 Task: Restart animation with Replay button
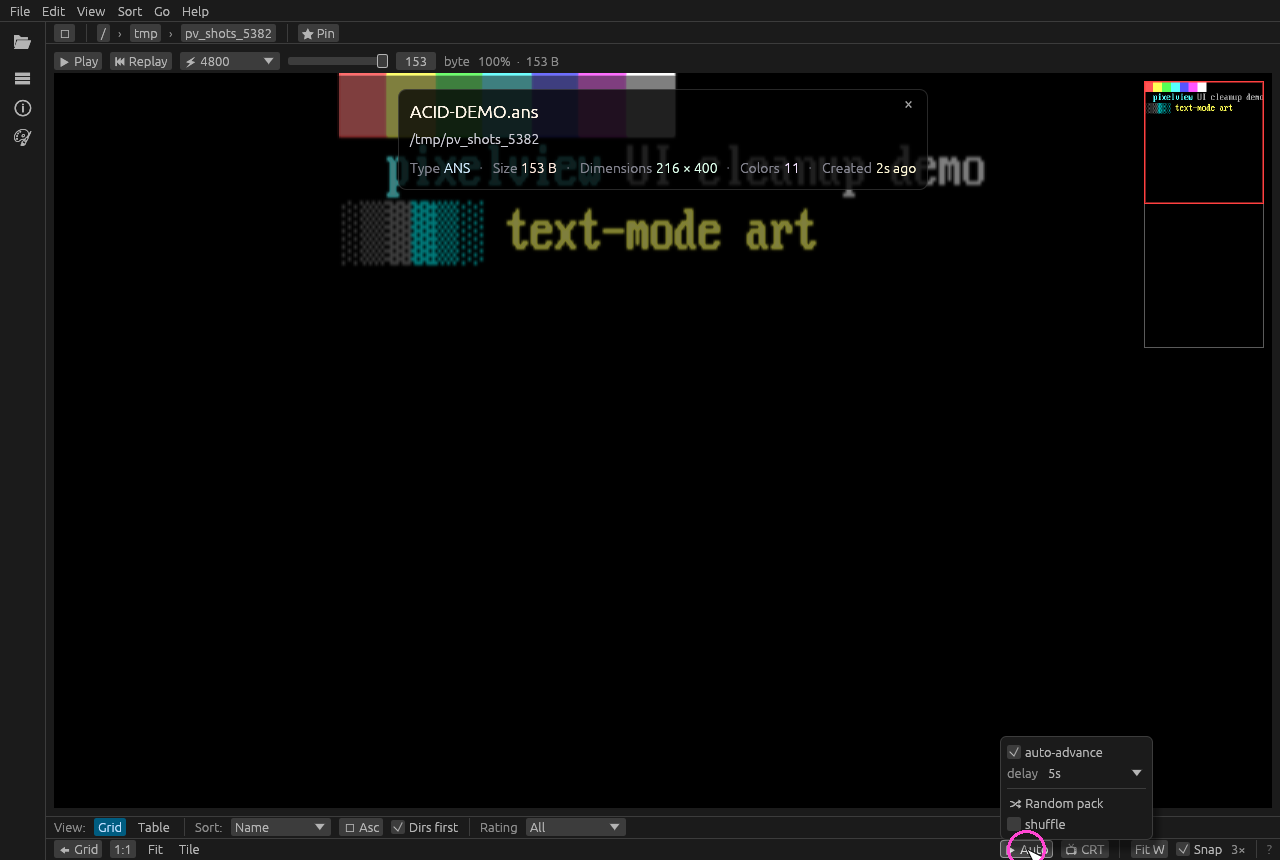click(140, 62)
